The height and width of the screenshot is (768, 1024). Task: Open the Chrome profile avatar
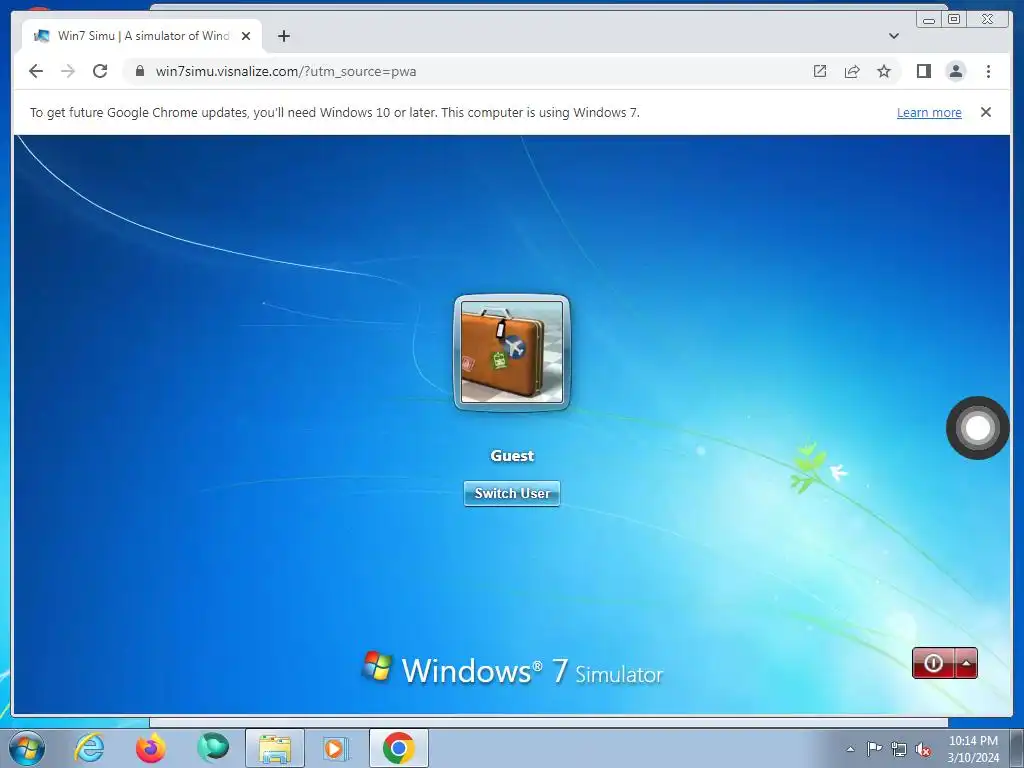pos(955,71)
